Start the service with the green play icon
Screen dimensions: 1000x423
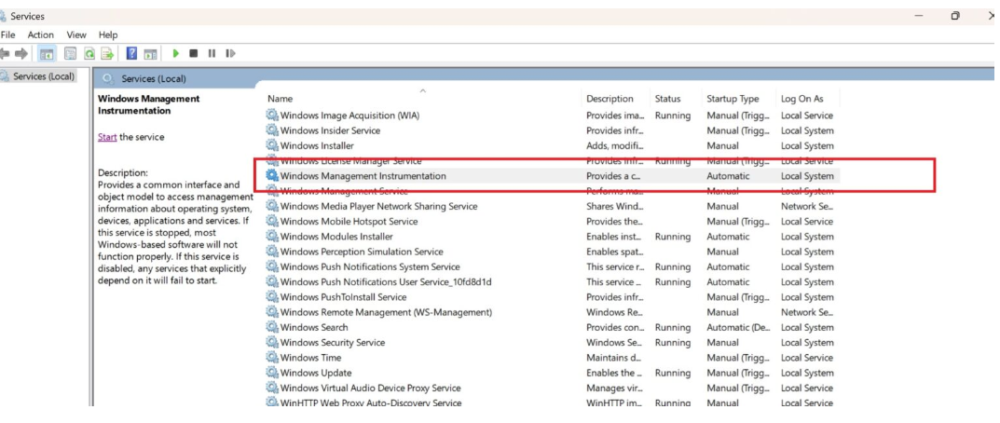point(176,54)
